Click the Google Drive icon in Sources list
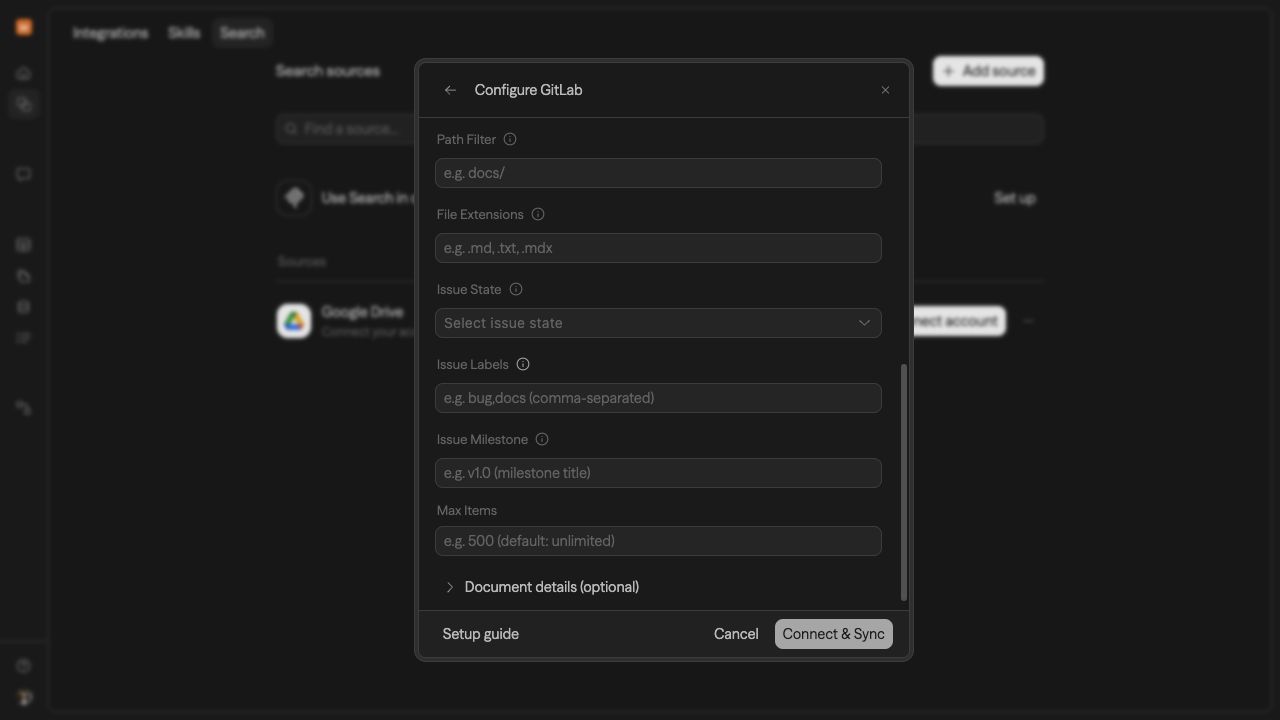This screenshot has height=720, width=1280. tap(294, 321)
